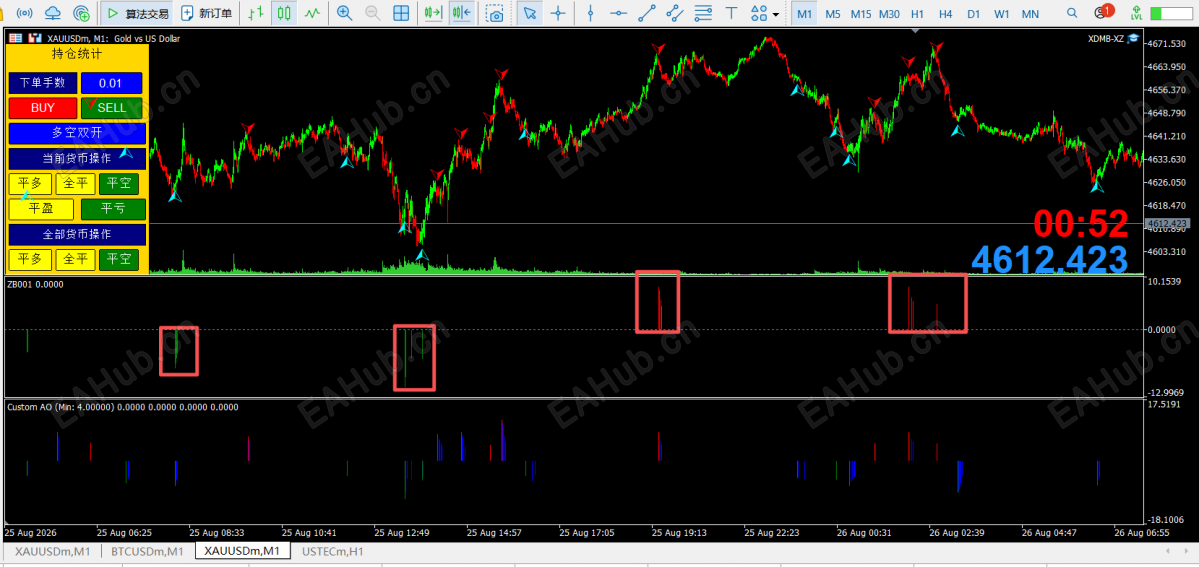
Task: Switch chart to candlestick style
Action: tap(284, 13)
